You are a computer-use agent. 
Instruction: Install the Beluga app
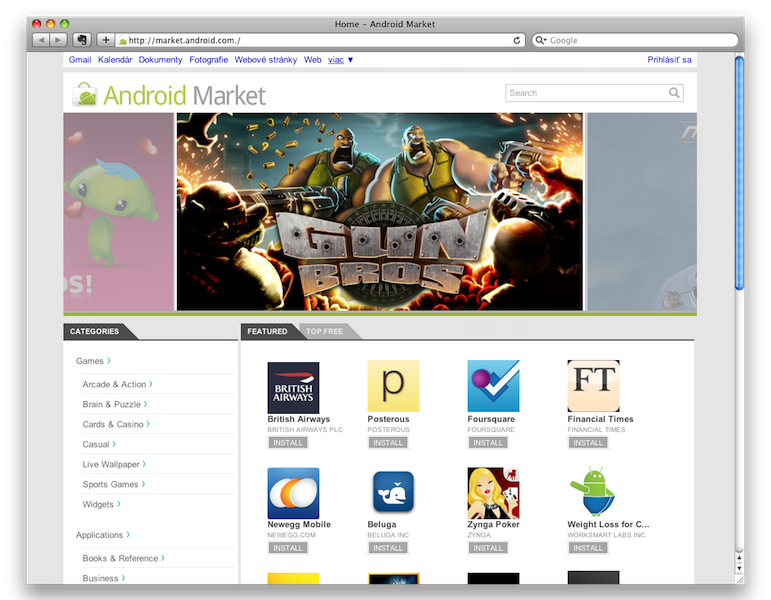coord(388,548)
